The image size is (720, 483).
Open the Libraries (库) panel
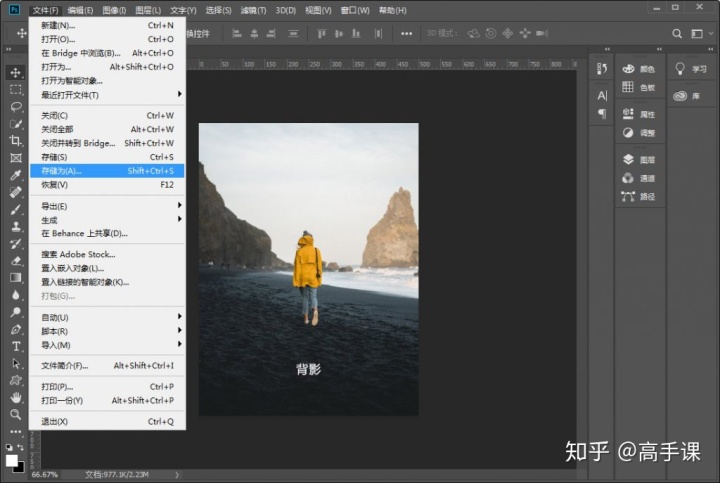coord(687,96)
